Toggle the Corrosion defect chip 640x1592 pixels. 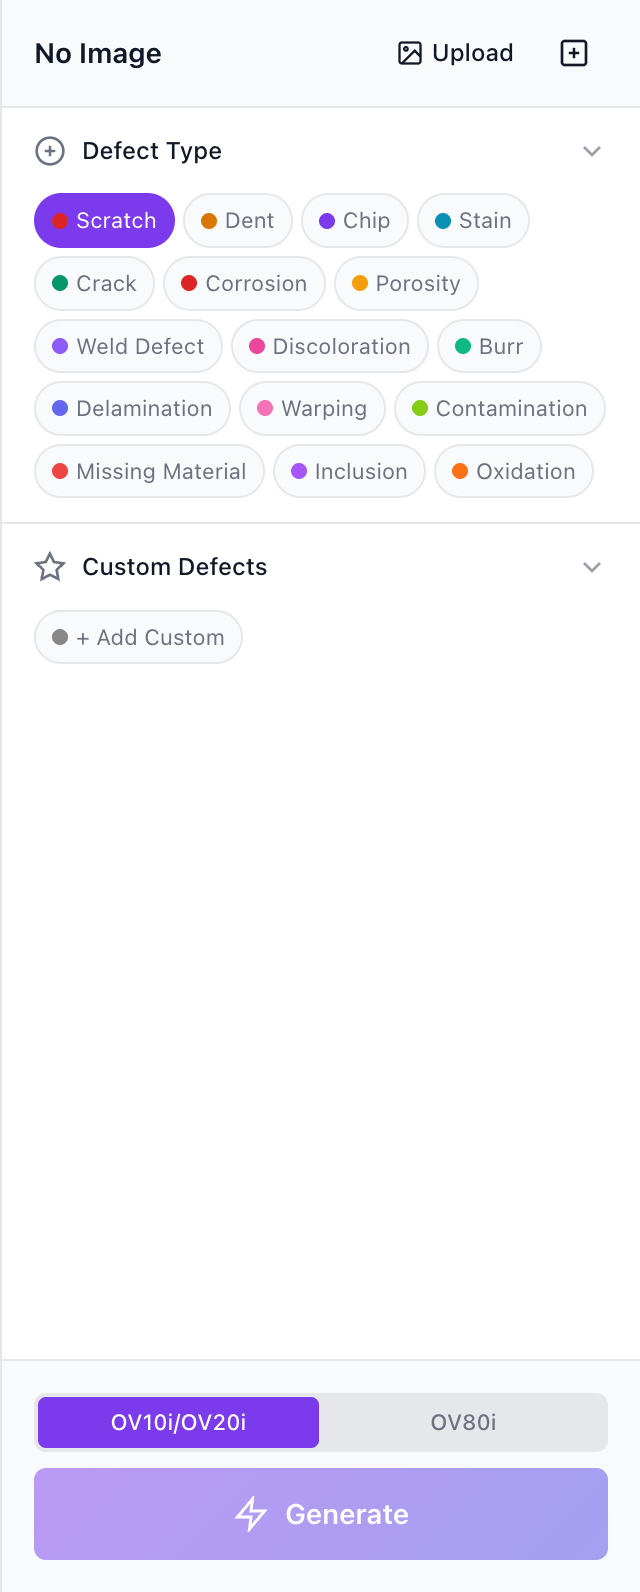(x=244, y=284)
